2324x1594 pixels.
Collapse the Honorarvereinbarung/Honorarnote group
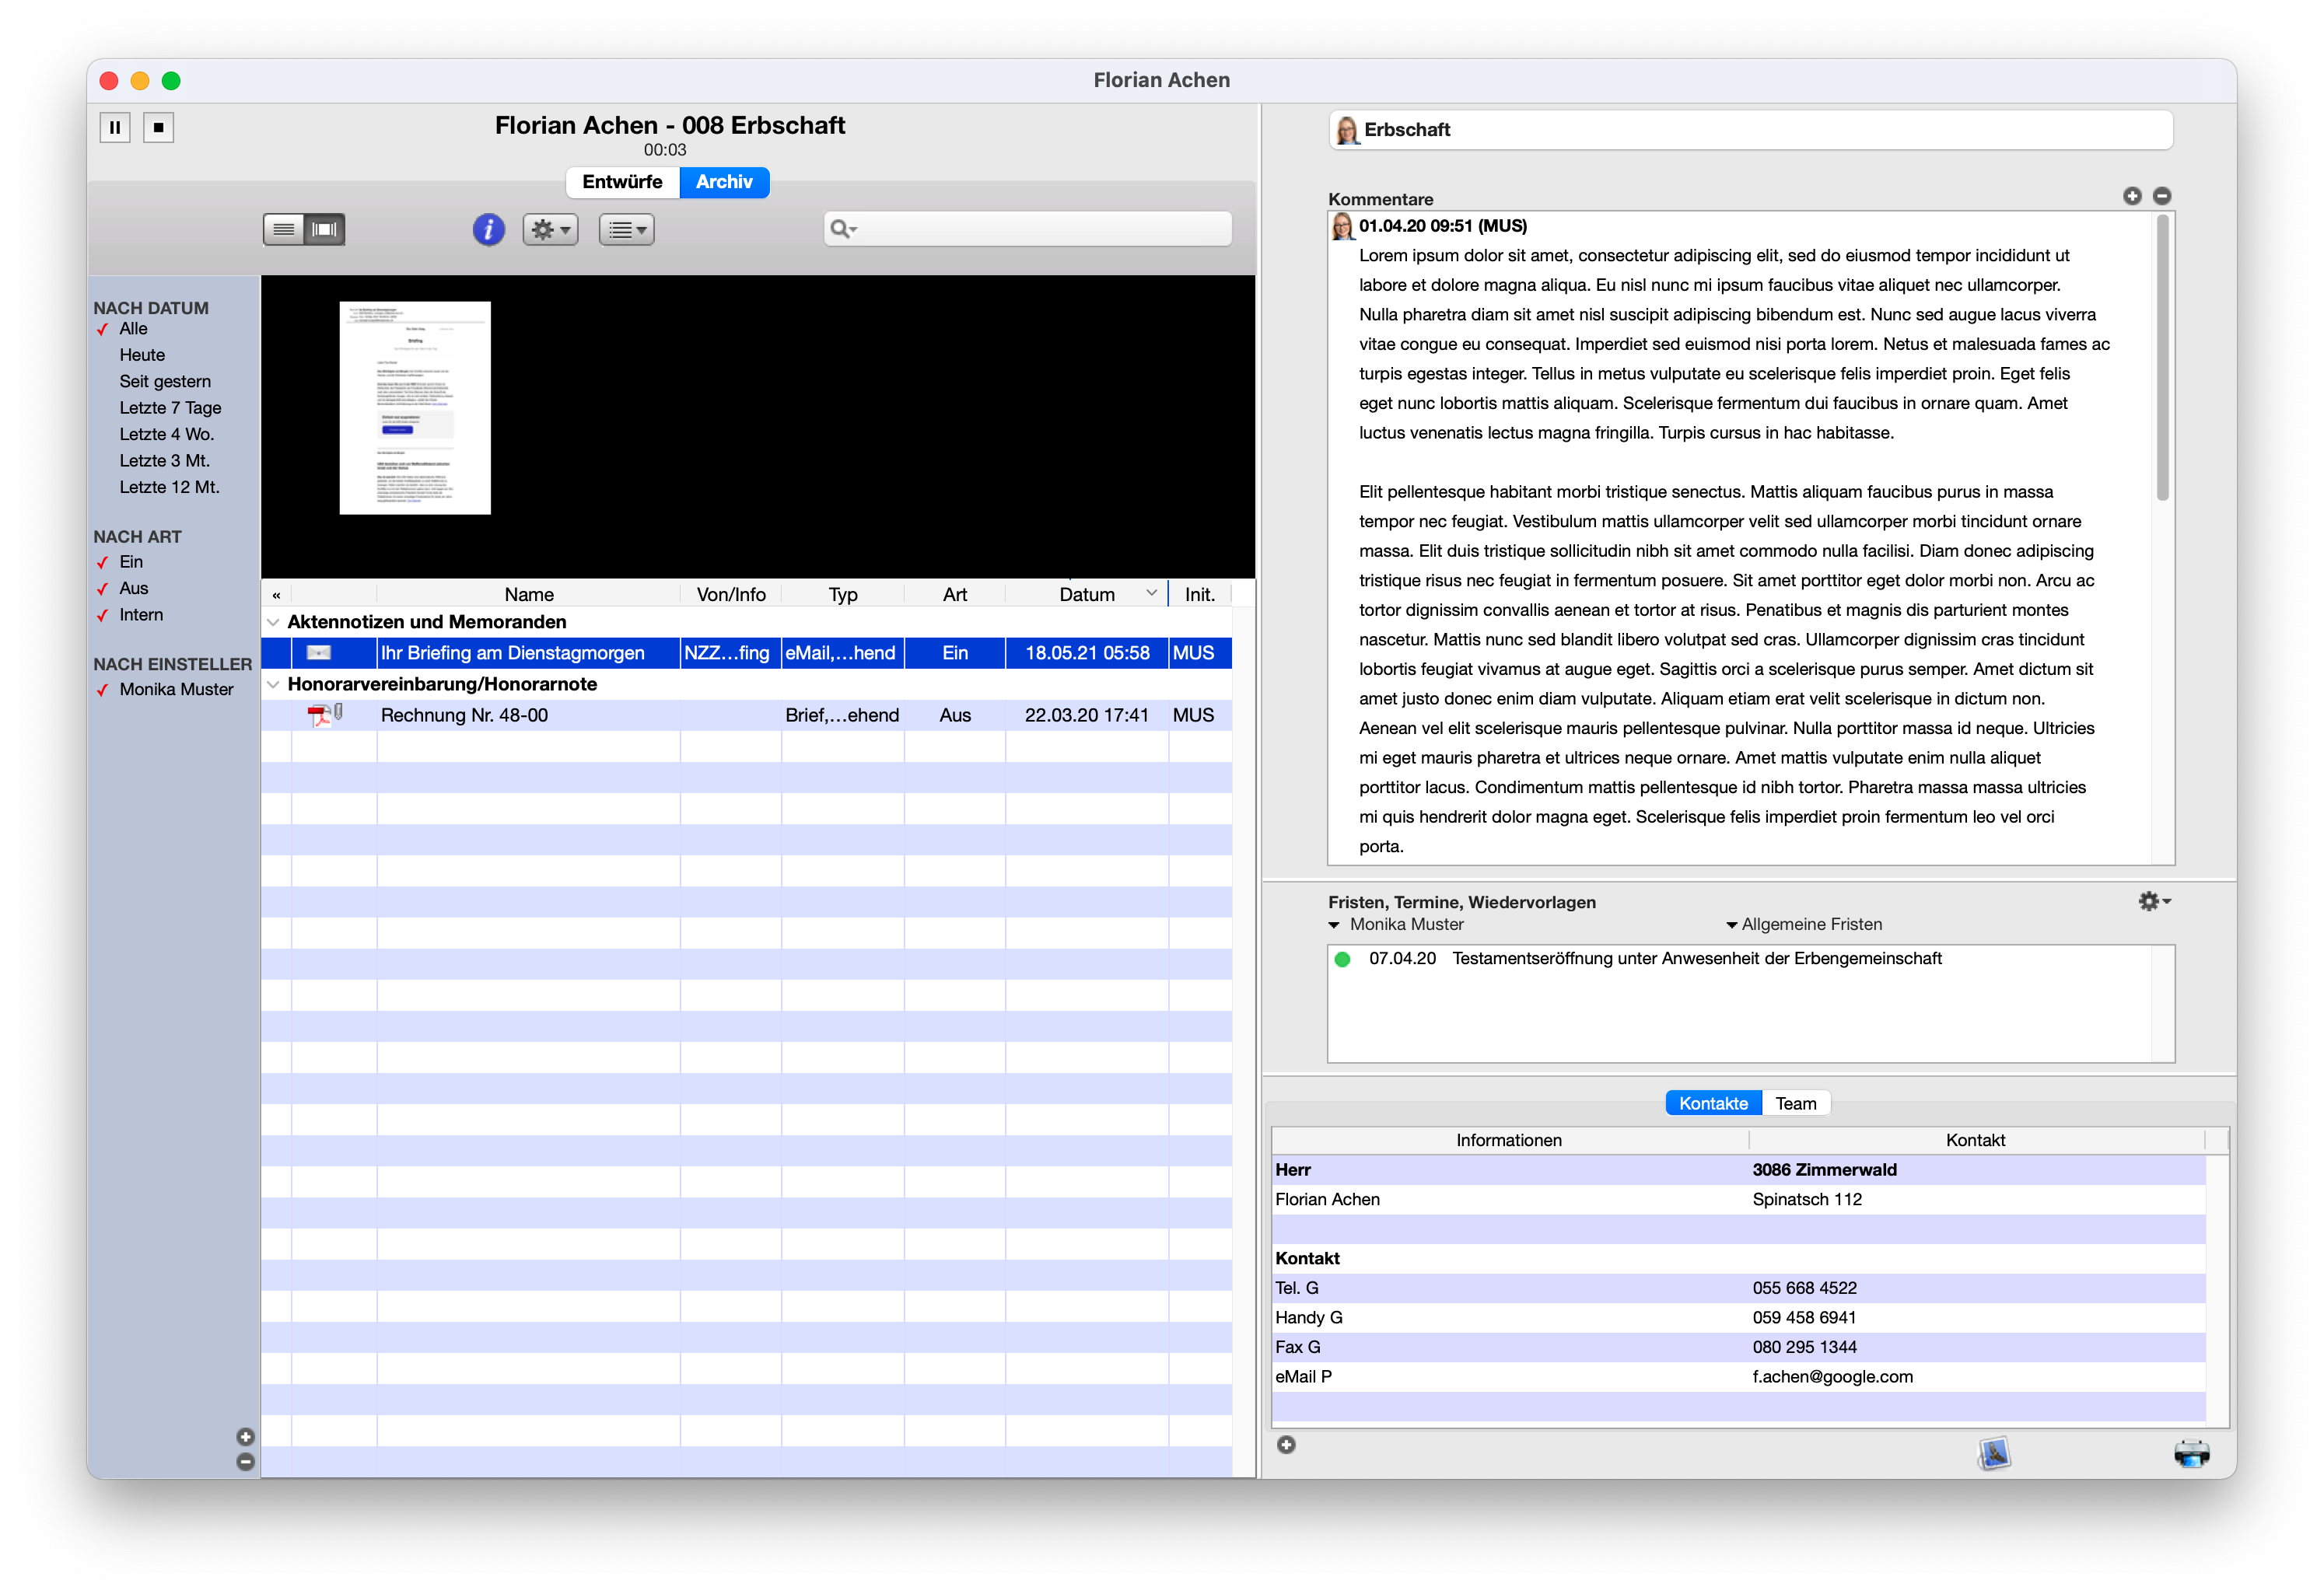(273, 685)
